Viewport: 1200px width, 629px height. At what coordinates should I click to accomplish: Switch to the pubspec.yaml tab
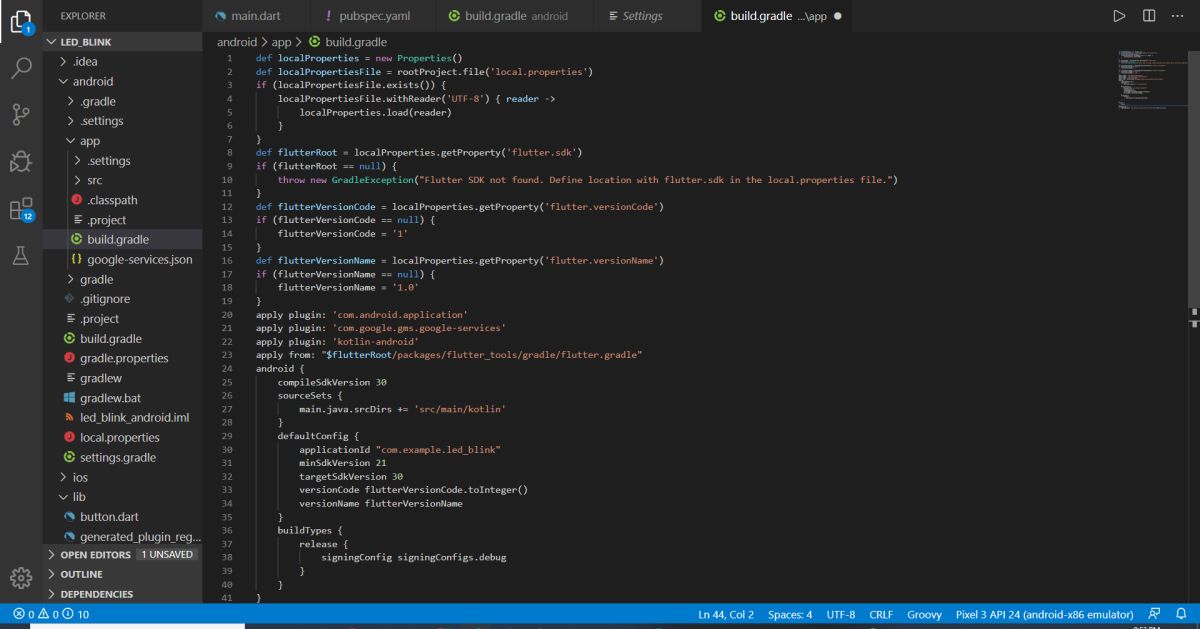(x=371, y=16)
